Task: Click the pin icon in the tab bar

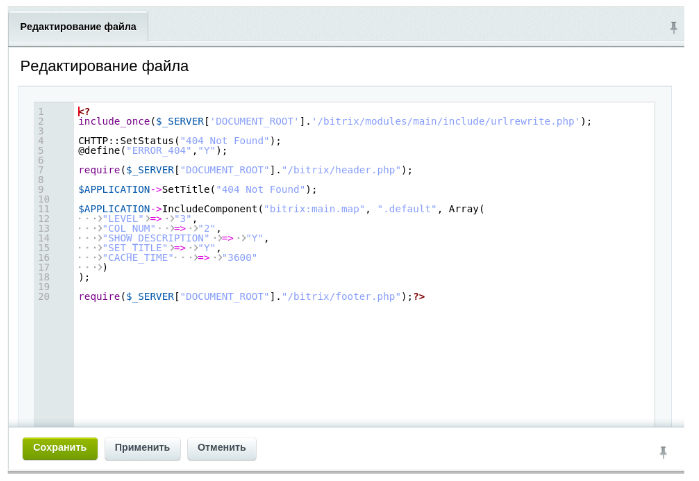Action: coord(673,27)
